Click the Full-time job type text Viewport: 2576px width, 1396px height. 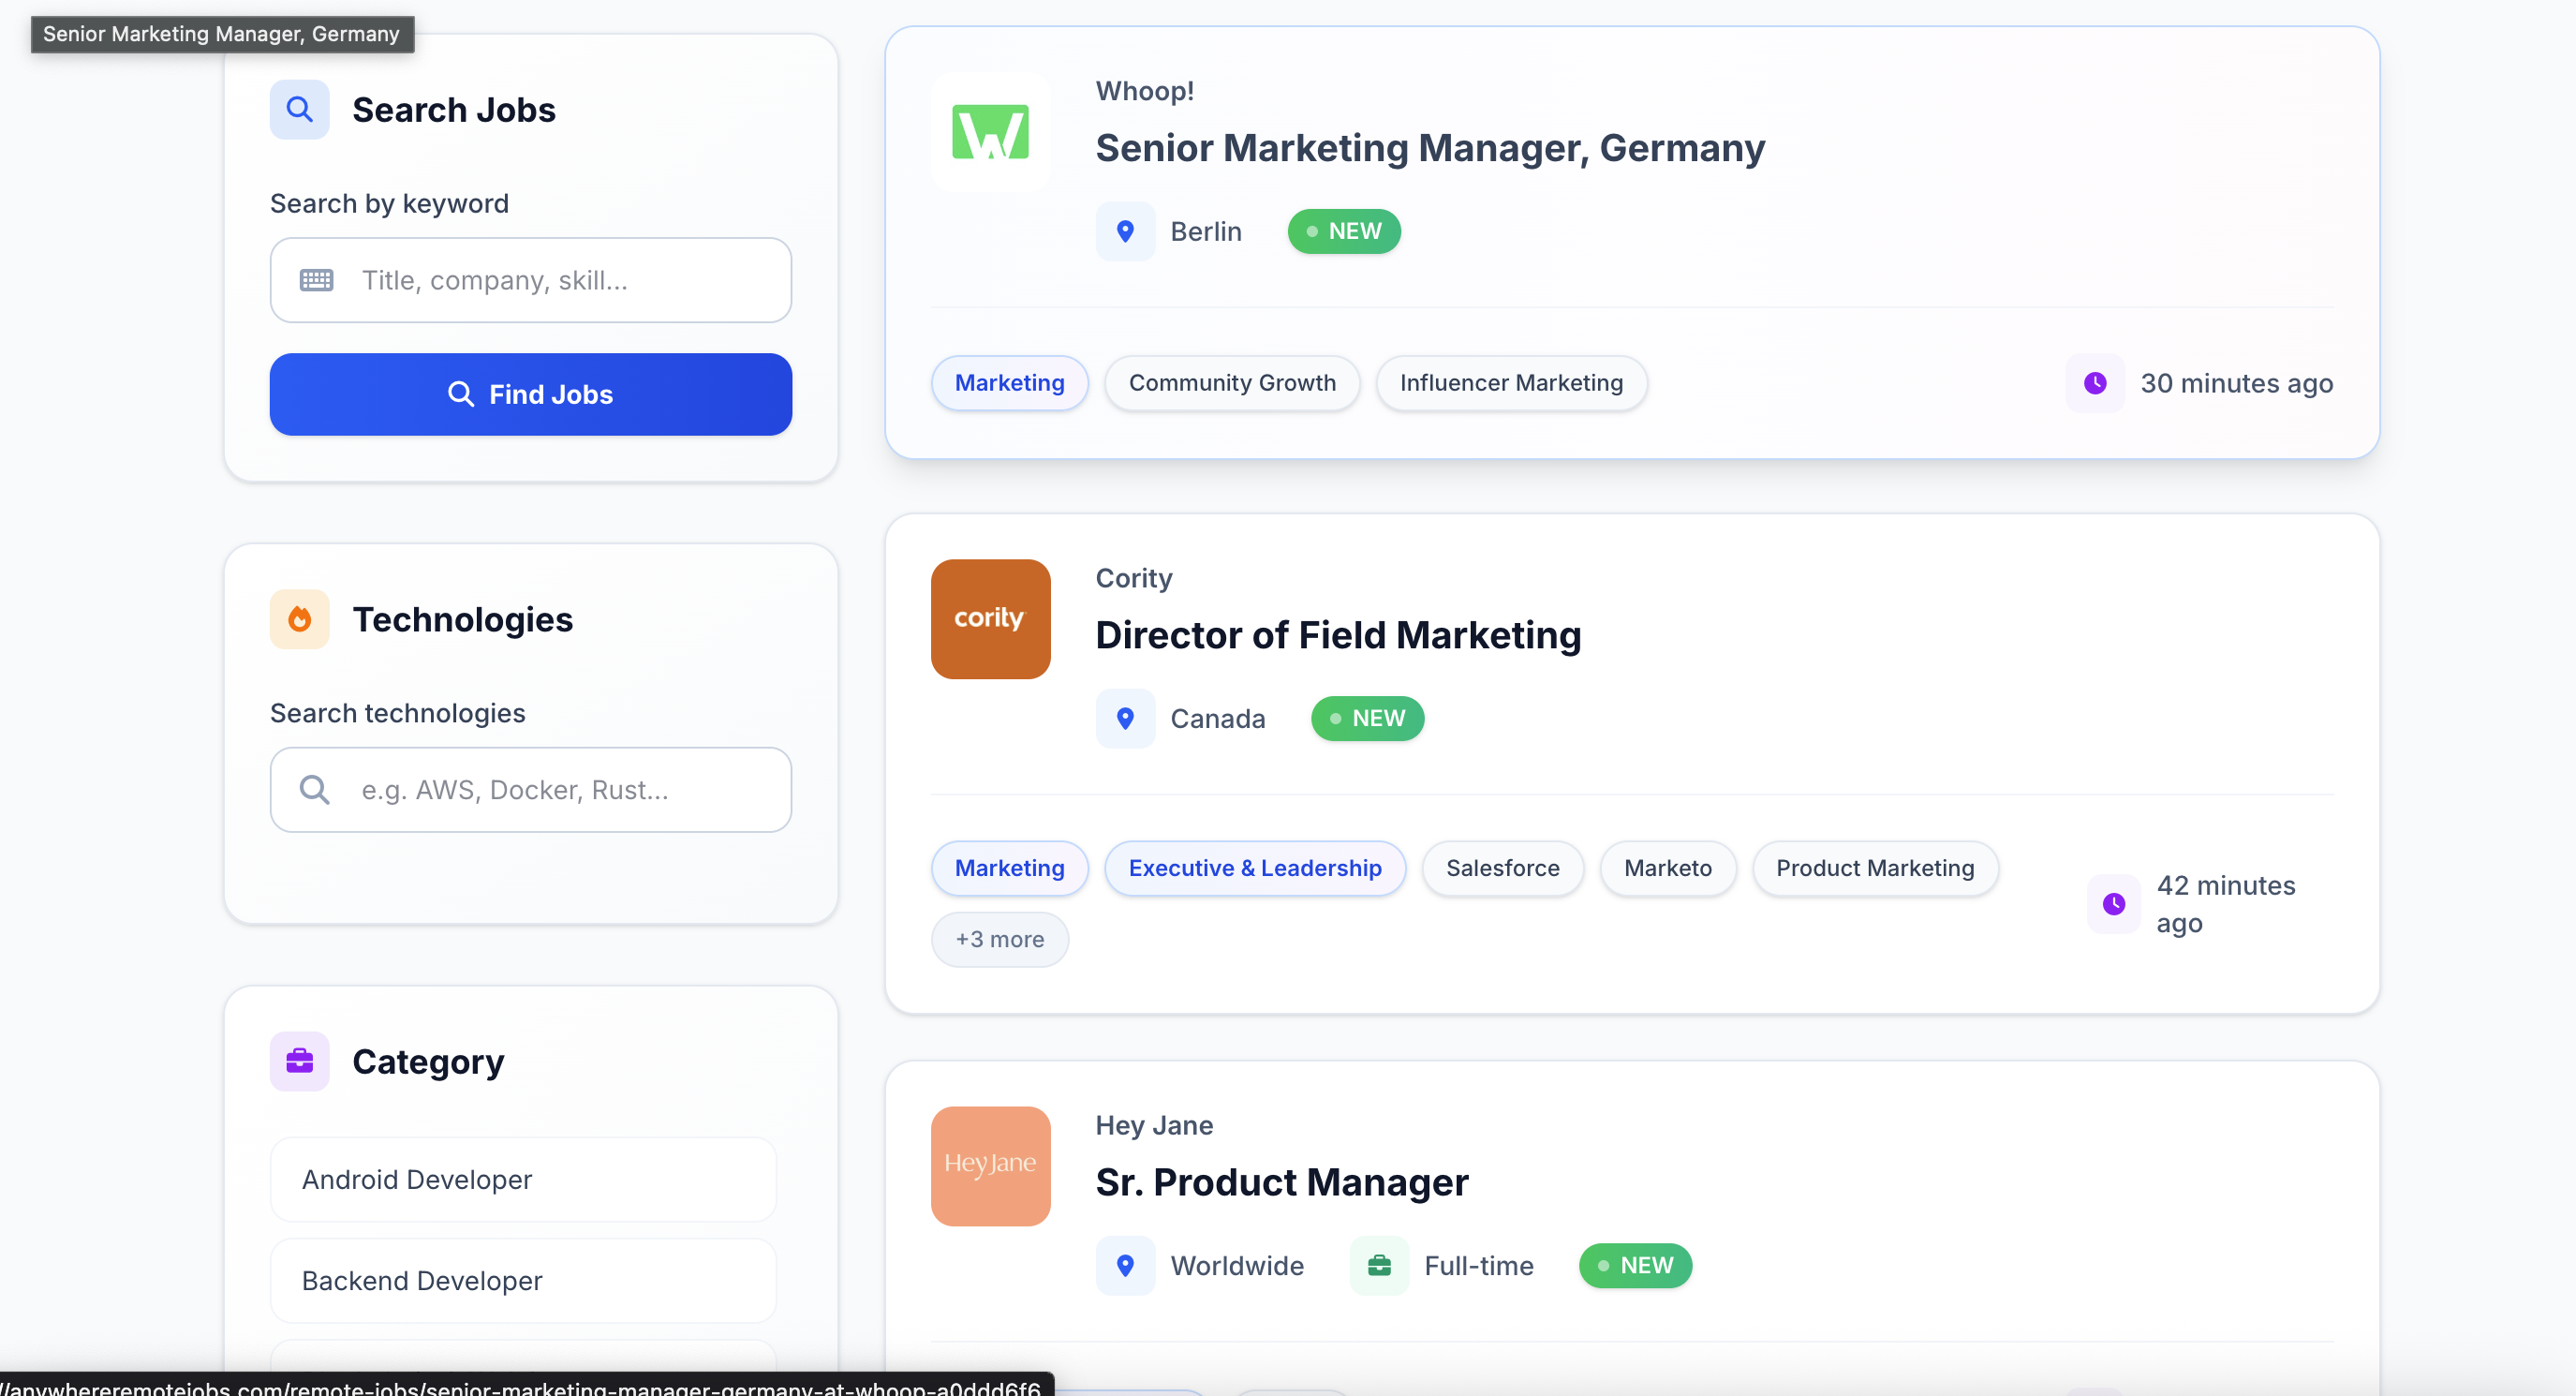1479,1265
